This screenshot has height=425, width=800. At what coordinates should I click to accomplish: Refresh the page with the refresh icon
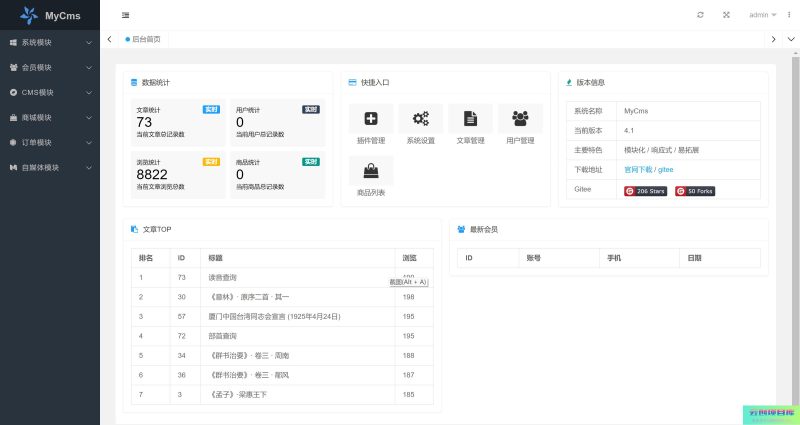[x=701, y=15]
